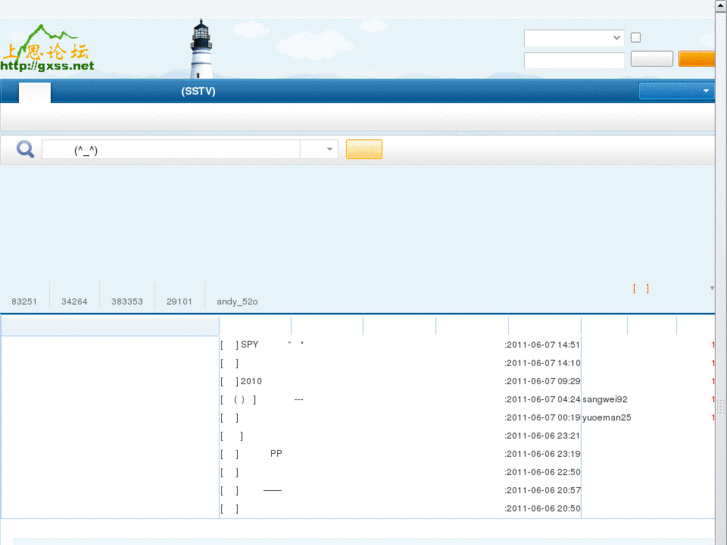Click the gray login button
Screen dimensions: 727x545
(651, 59)
